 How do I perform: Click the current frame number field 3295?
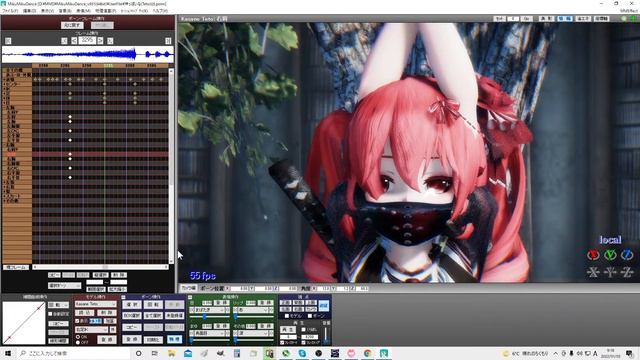[87, 40]
